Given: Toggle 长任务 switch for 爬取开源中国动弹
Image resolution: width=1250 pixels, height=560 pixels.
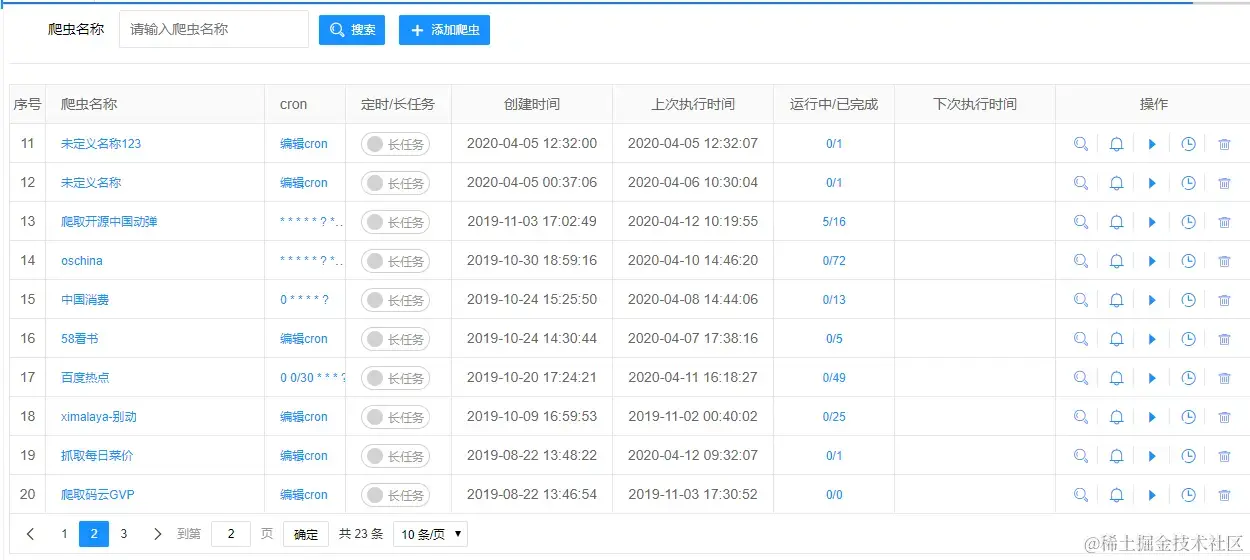Looking at the screenshot, I should tap(395, 222).
